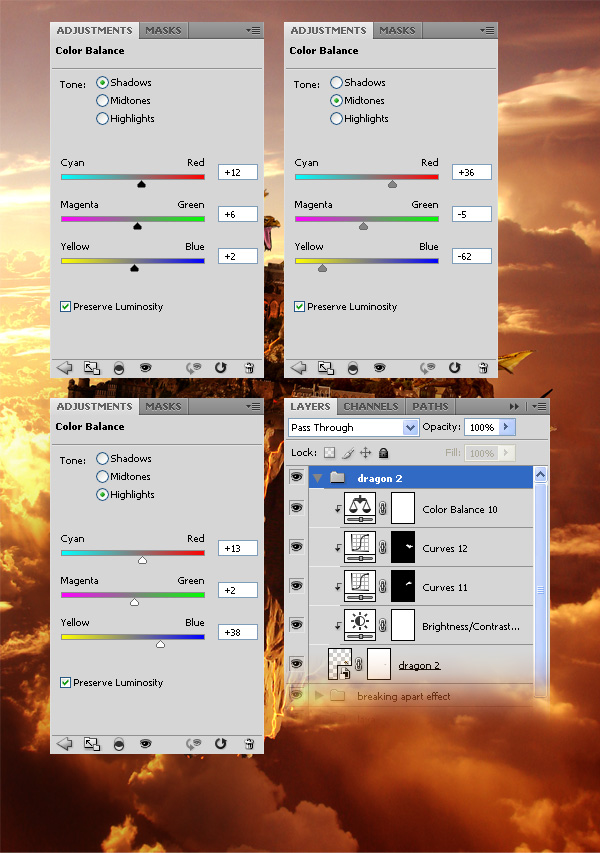Hide the dragon 2 group layer
600x853 pixels.
coord(296,477)
